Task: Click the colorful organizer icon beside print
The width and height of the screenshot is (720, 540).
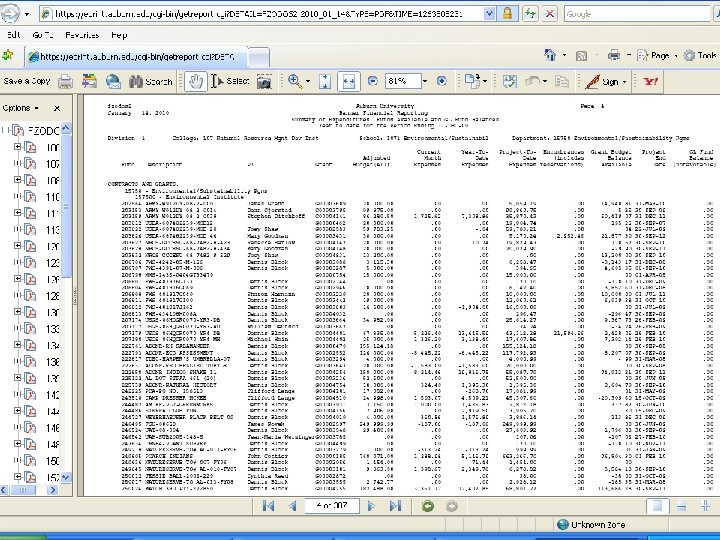Action: pyautogui.click(x=90, y=82)
